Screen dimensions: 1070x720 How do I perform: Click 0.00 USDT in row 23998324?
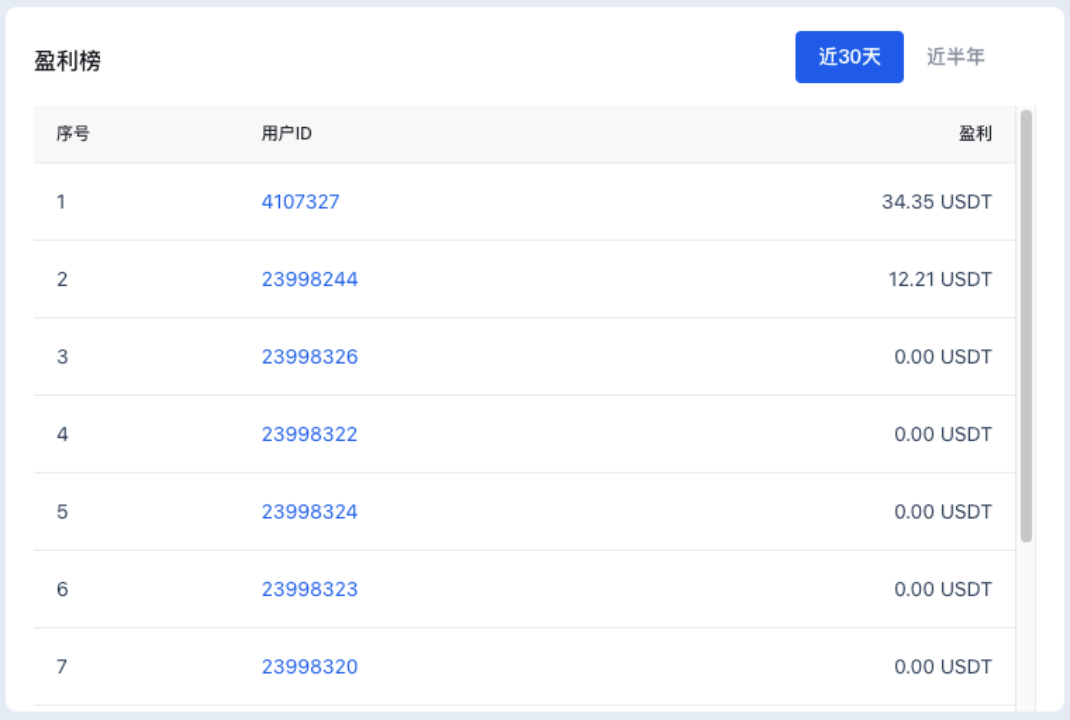943,512
